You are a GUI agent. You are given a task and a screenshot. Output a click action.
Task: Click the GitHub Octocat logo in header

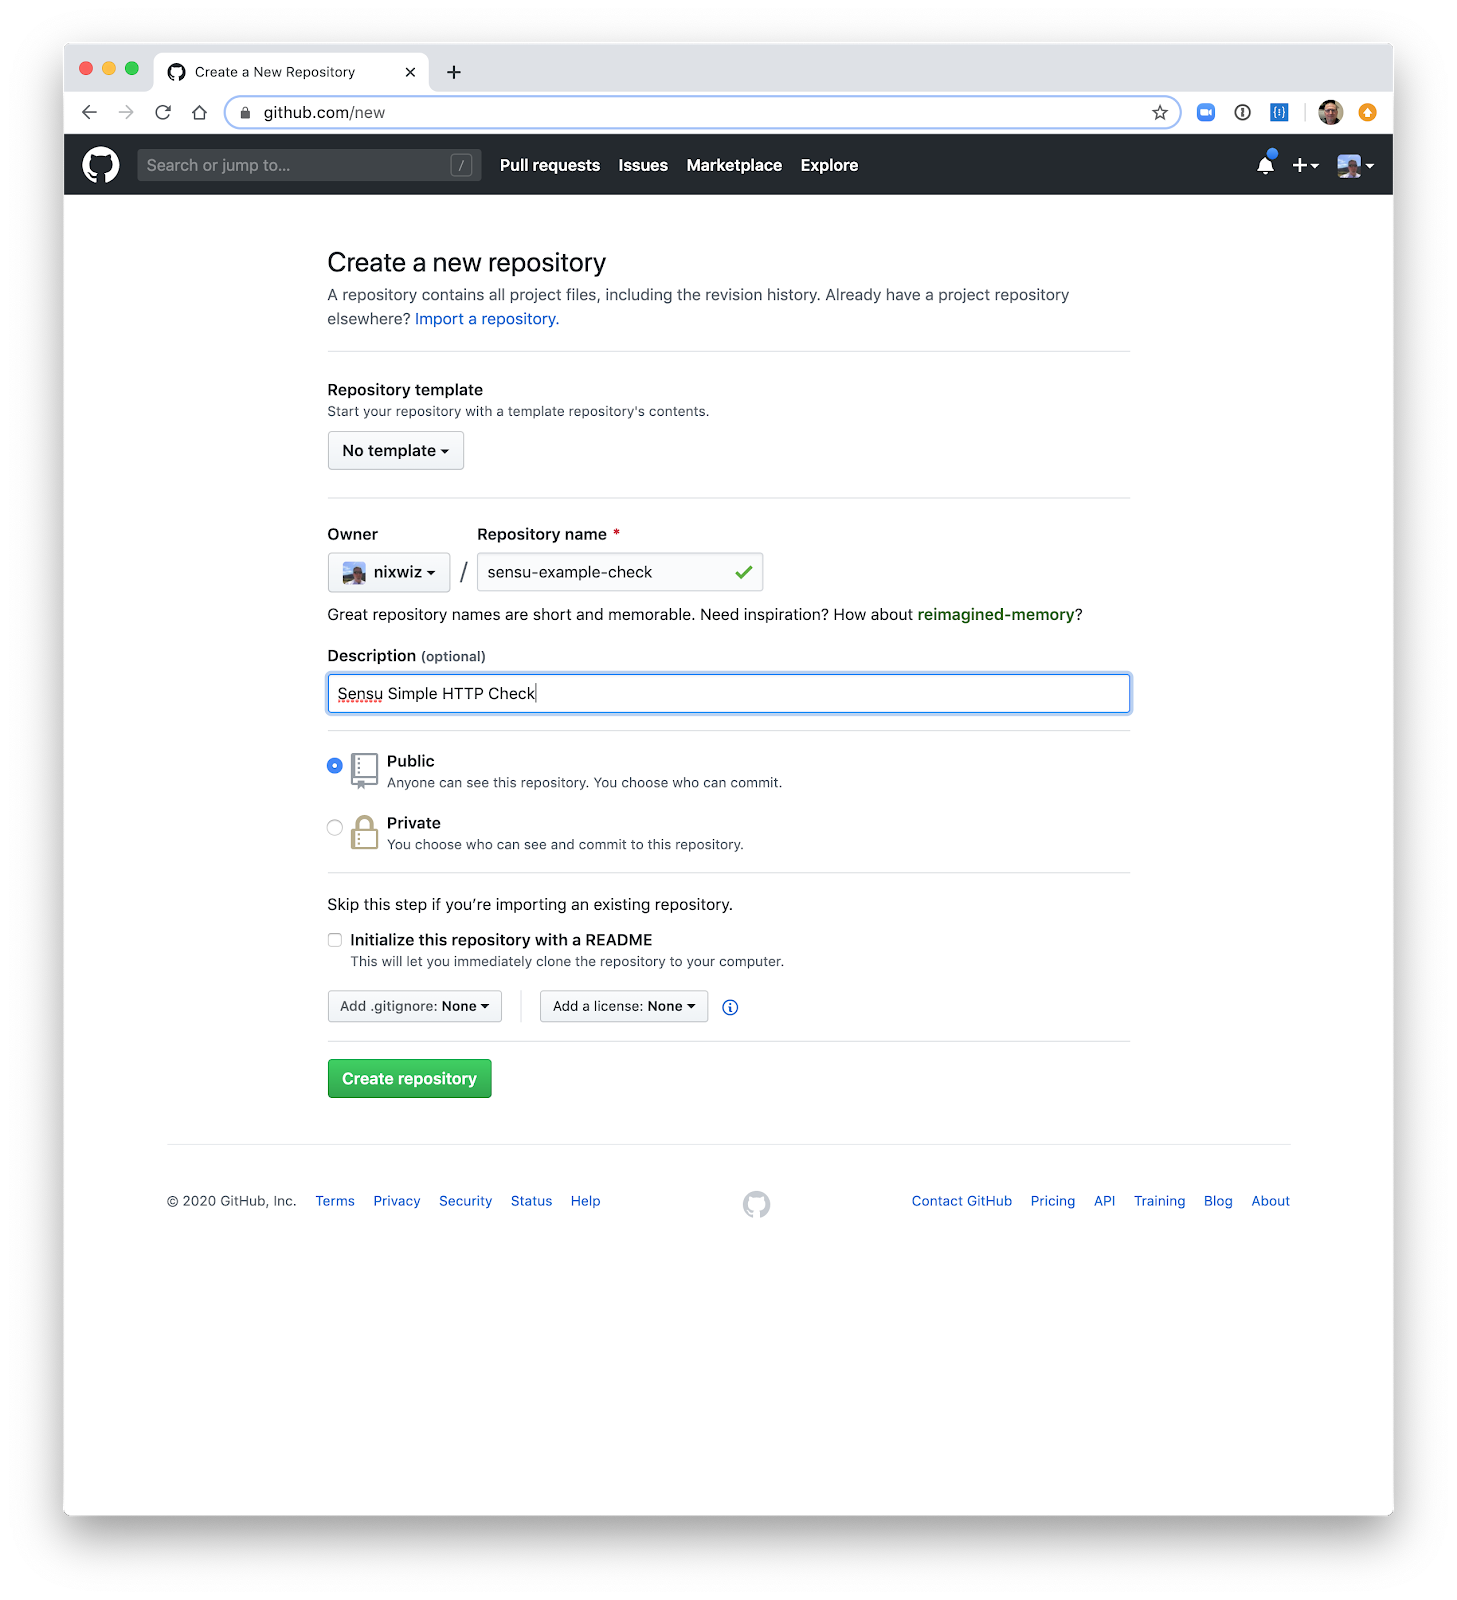point(100,165)
